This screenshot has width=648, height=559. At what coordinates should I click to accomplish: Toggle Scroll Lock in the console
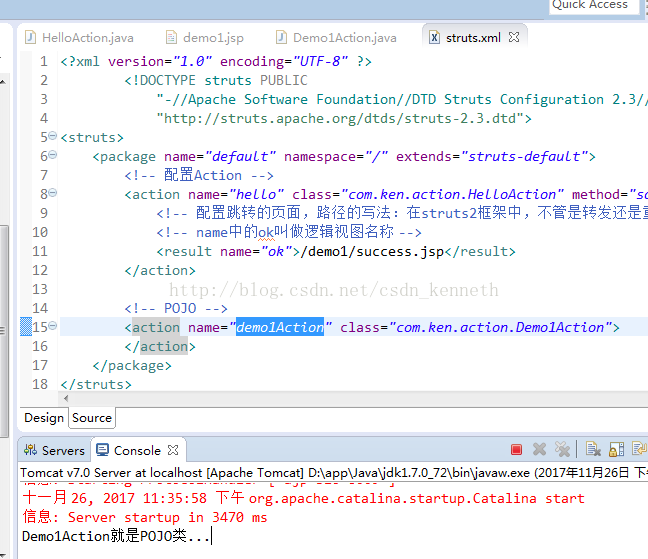(616, 449)
